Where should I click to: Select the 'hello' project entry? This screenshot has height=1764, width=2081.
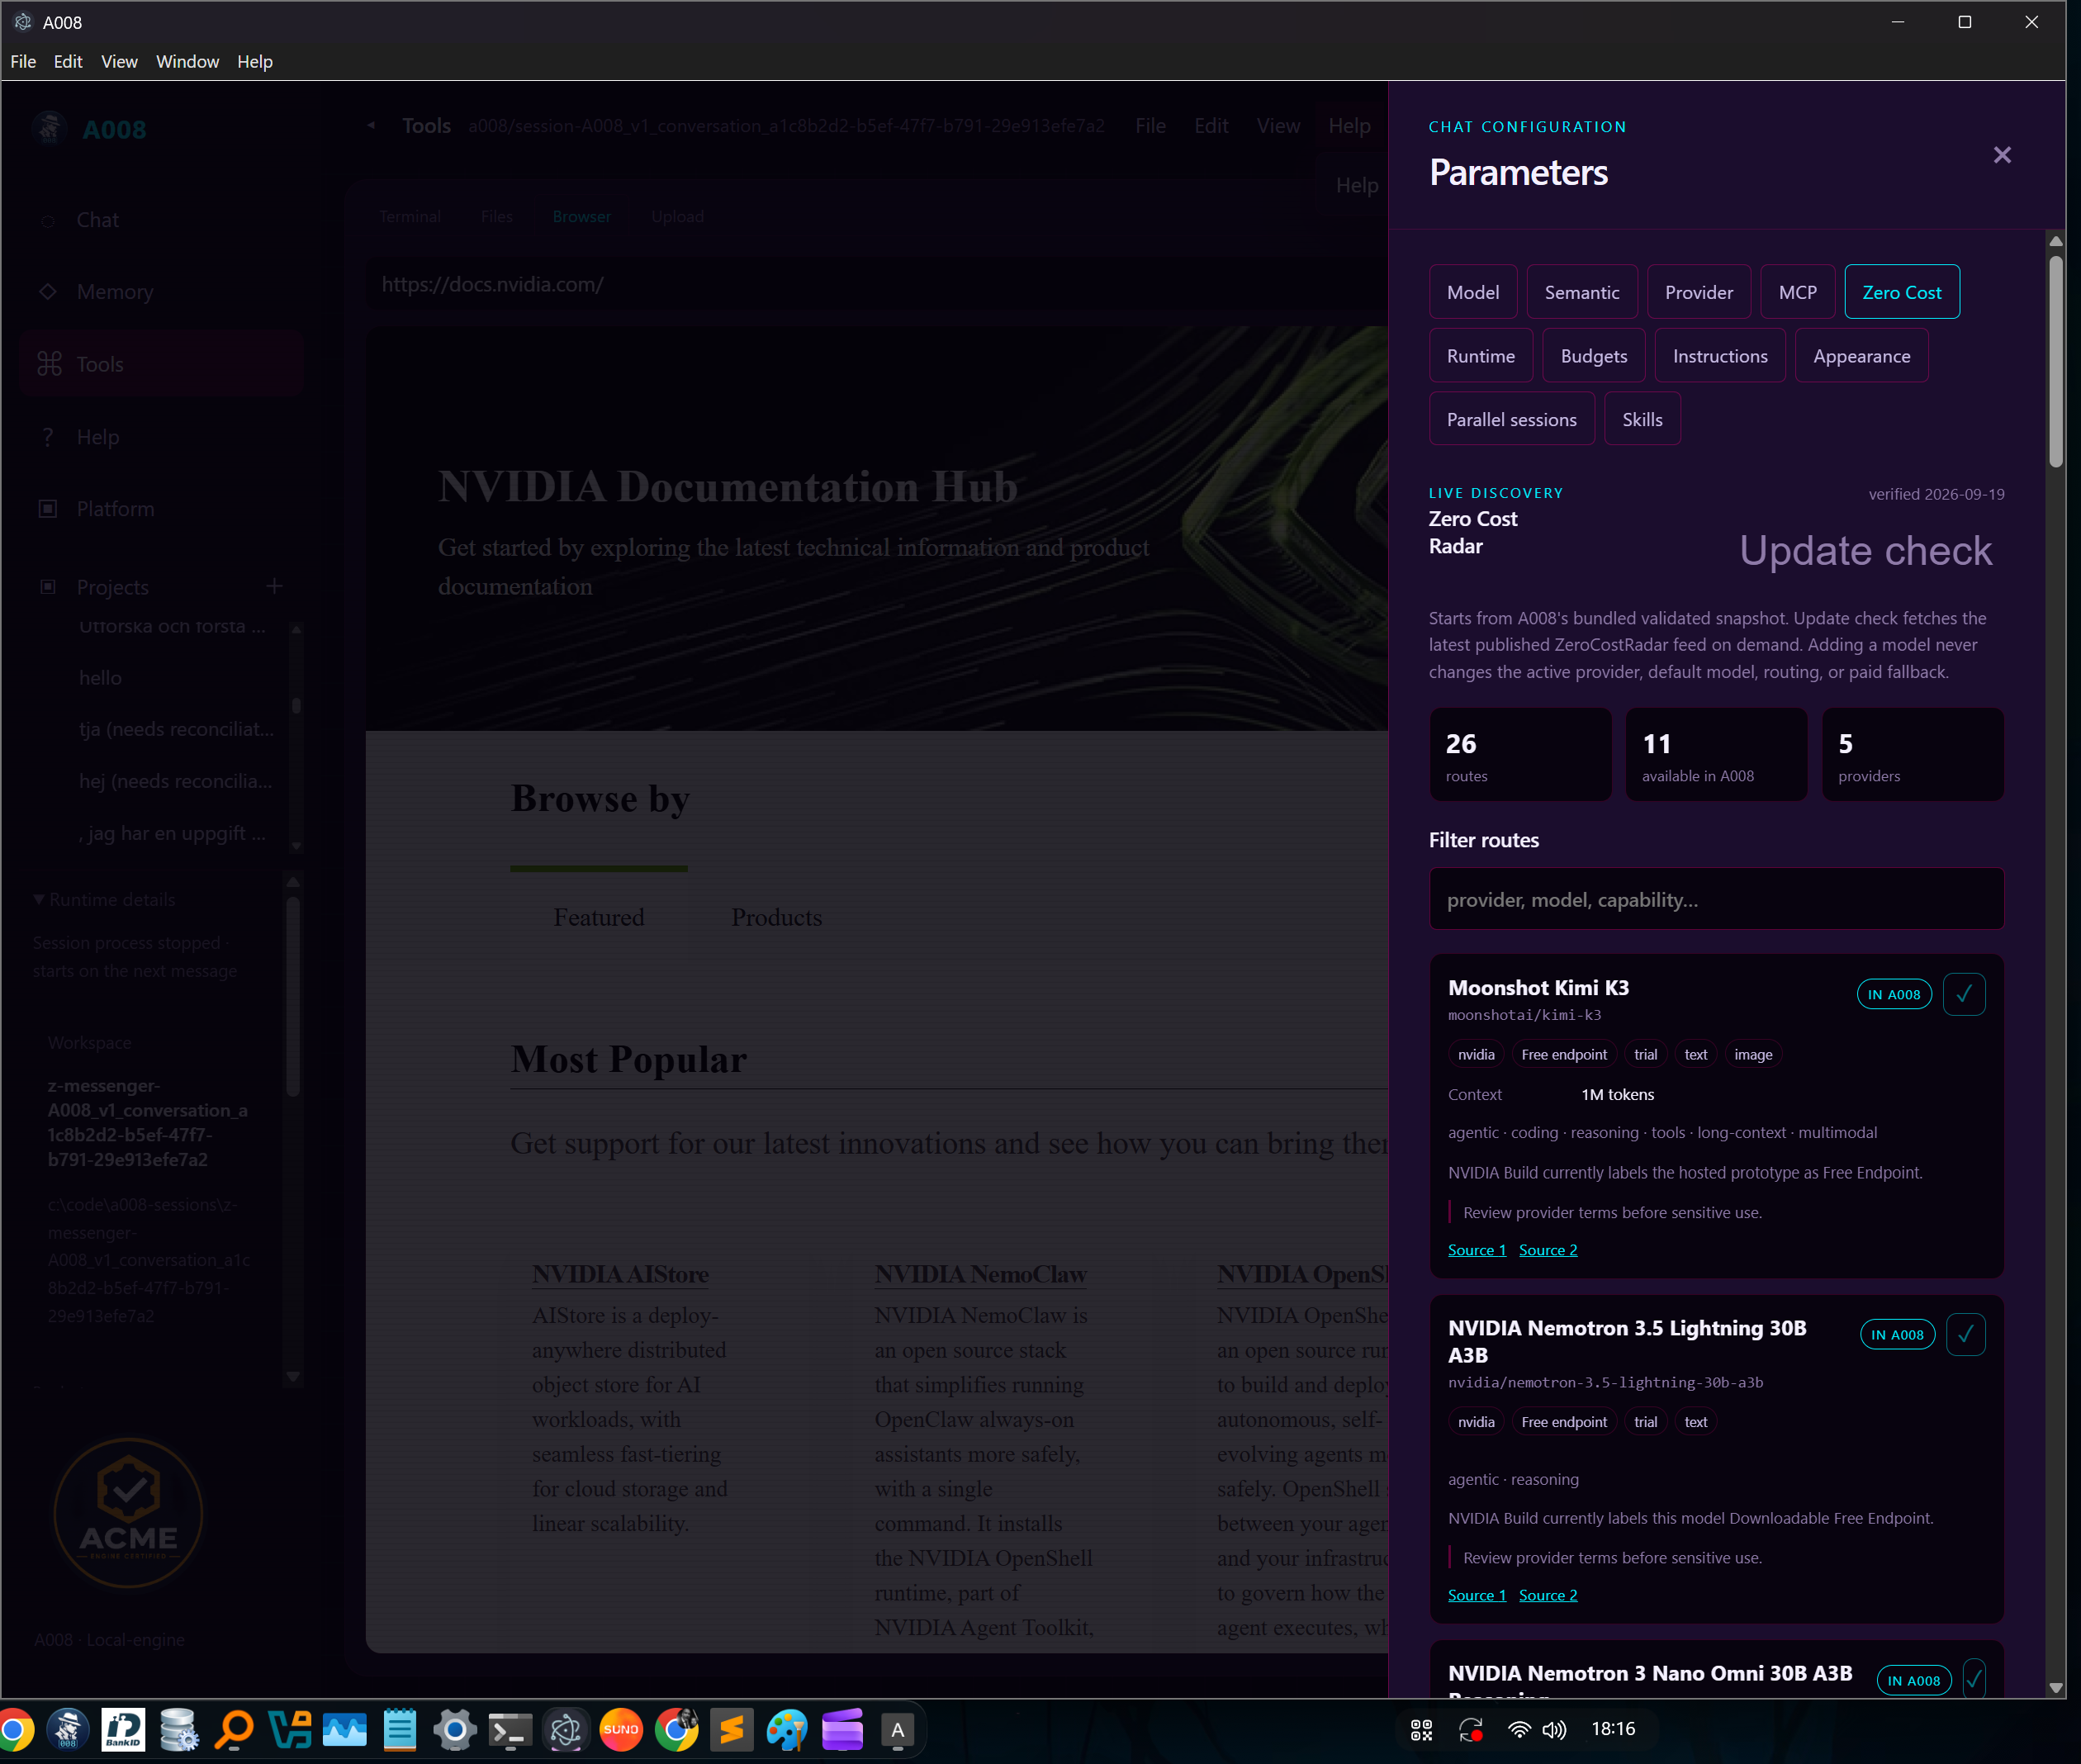[100, 678]
